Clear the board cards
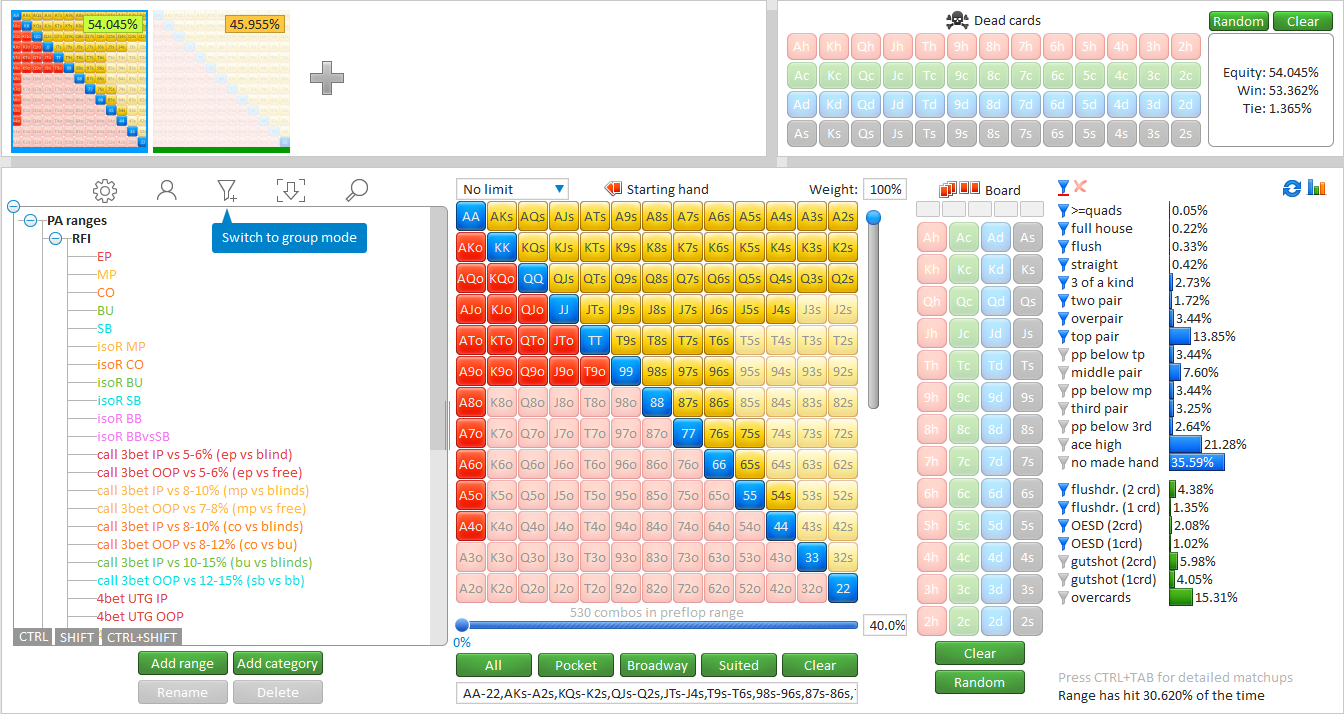The image size is (1344, 714). click(980, 653)
